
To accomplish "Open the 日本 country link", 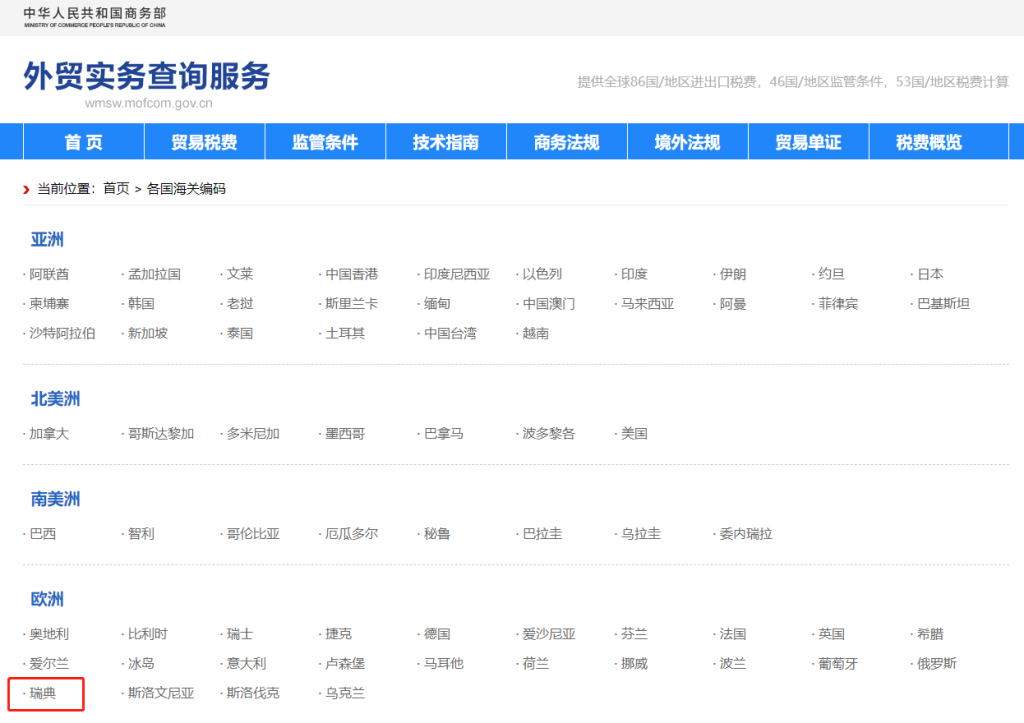I will (930, 274).
